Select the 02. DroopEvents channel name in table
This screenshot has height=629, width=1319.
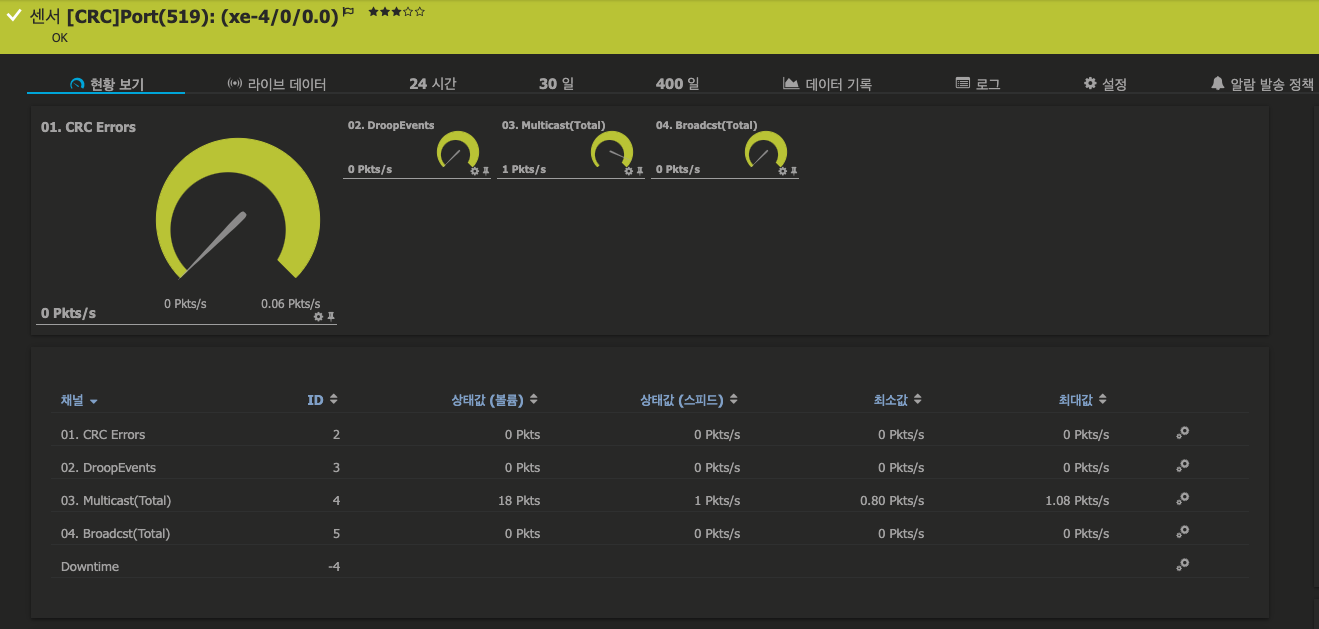coord(108,468)
